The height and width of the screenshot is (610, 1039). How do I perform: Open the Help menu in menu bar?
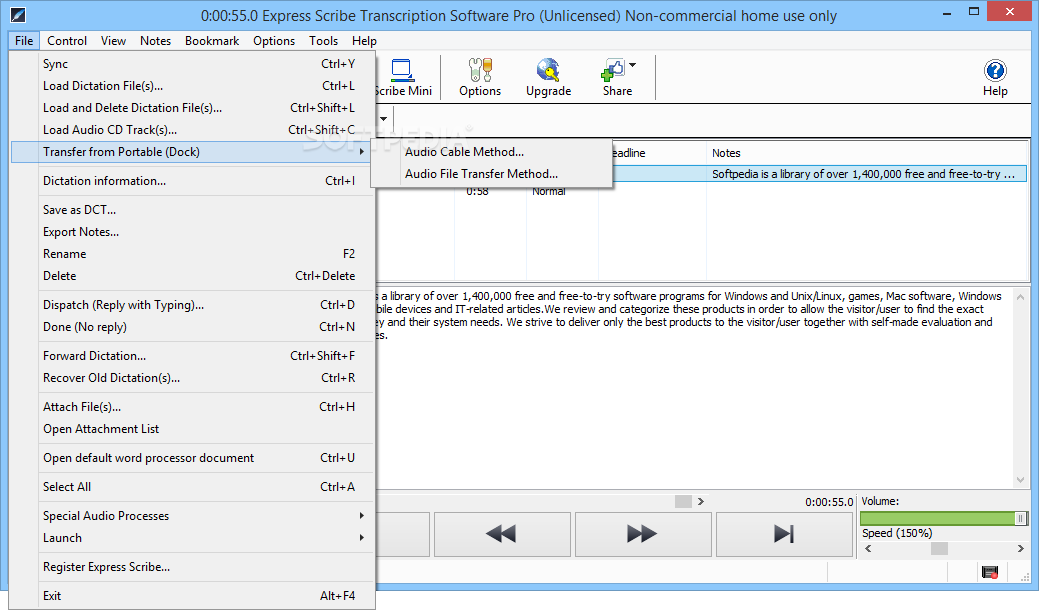coord(364,40)
